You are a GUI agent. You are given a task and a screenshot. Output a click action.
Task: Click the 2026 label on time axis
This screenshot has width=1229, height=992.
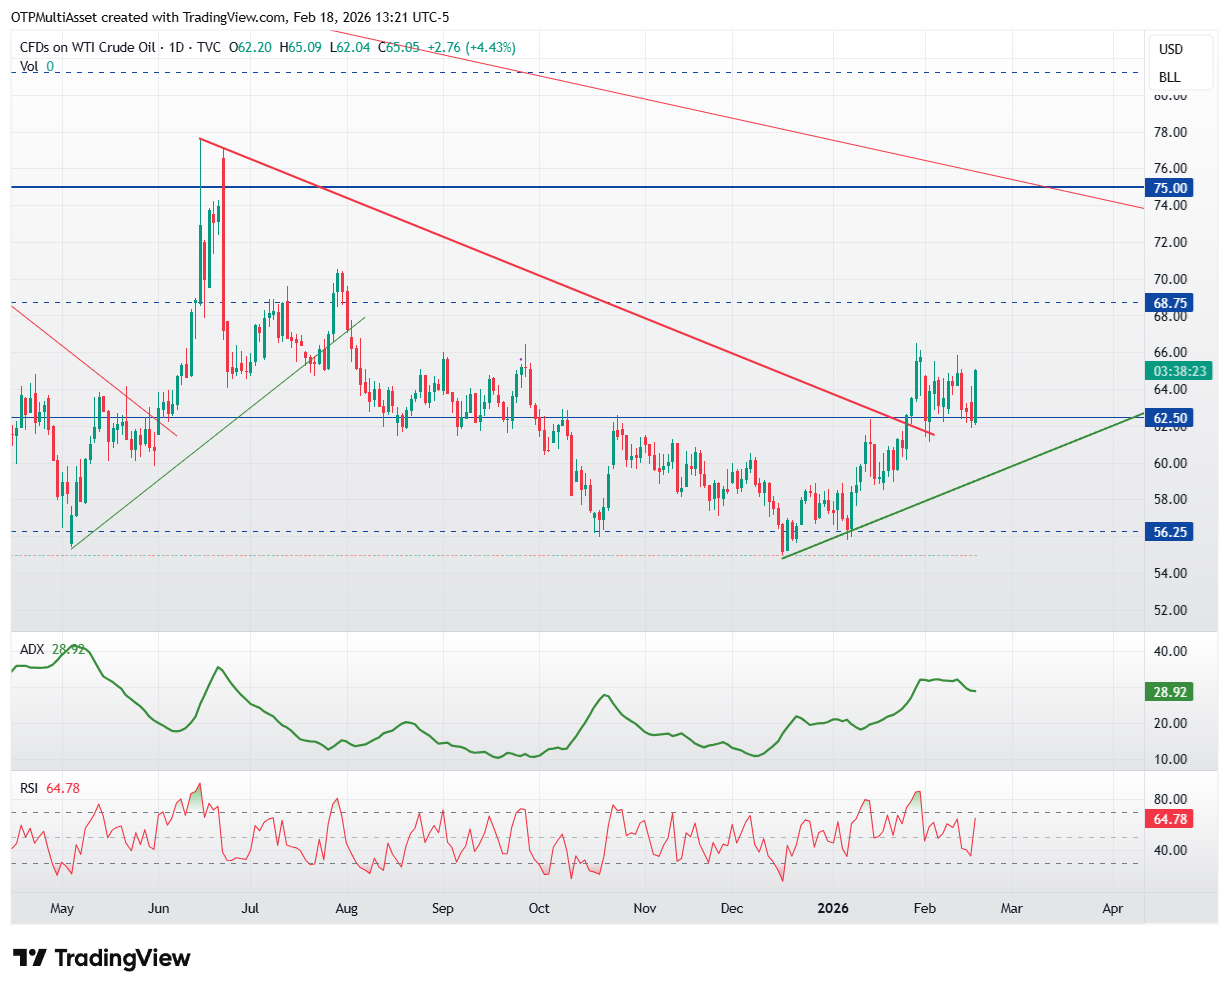click(x=833, y=909)
